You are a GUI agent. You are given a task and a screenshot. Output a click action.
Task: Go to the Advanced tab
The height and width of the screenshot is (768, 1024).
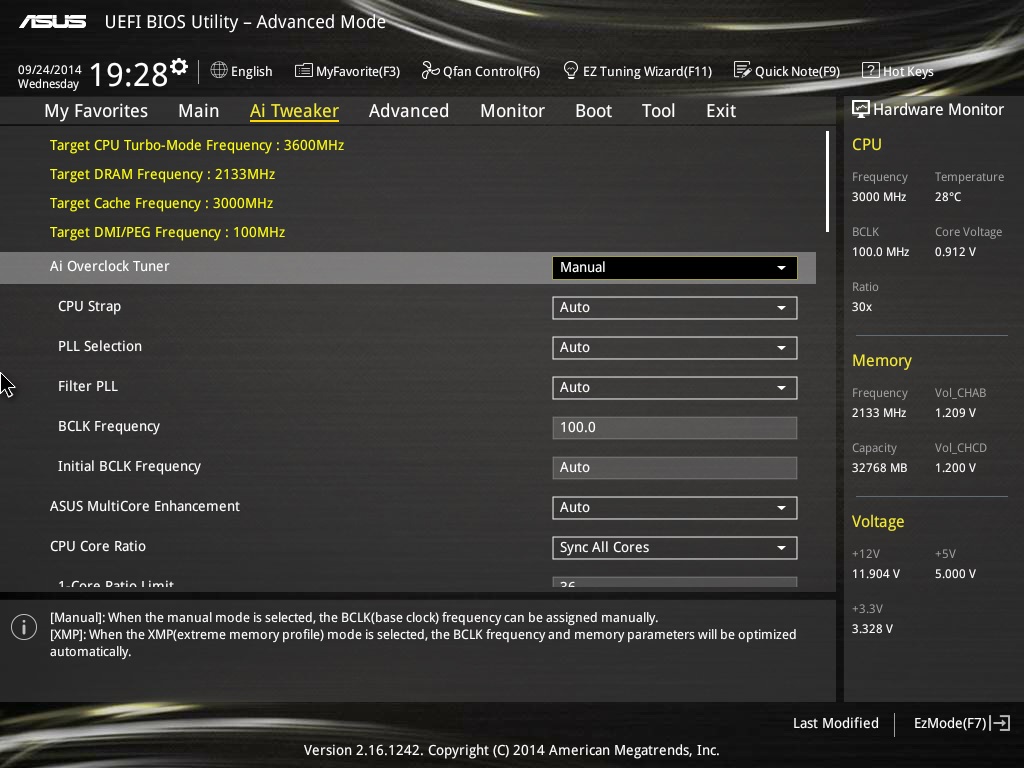409,111
